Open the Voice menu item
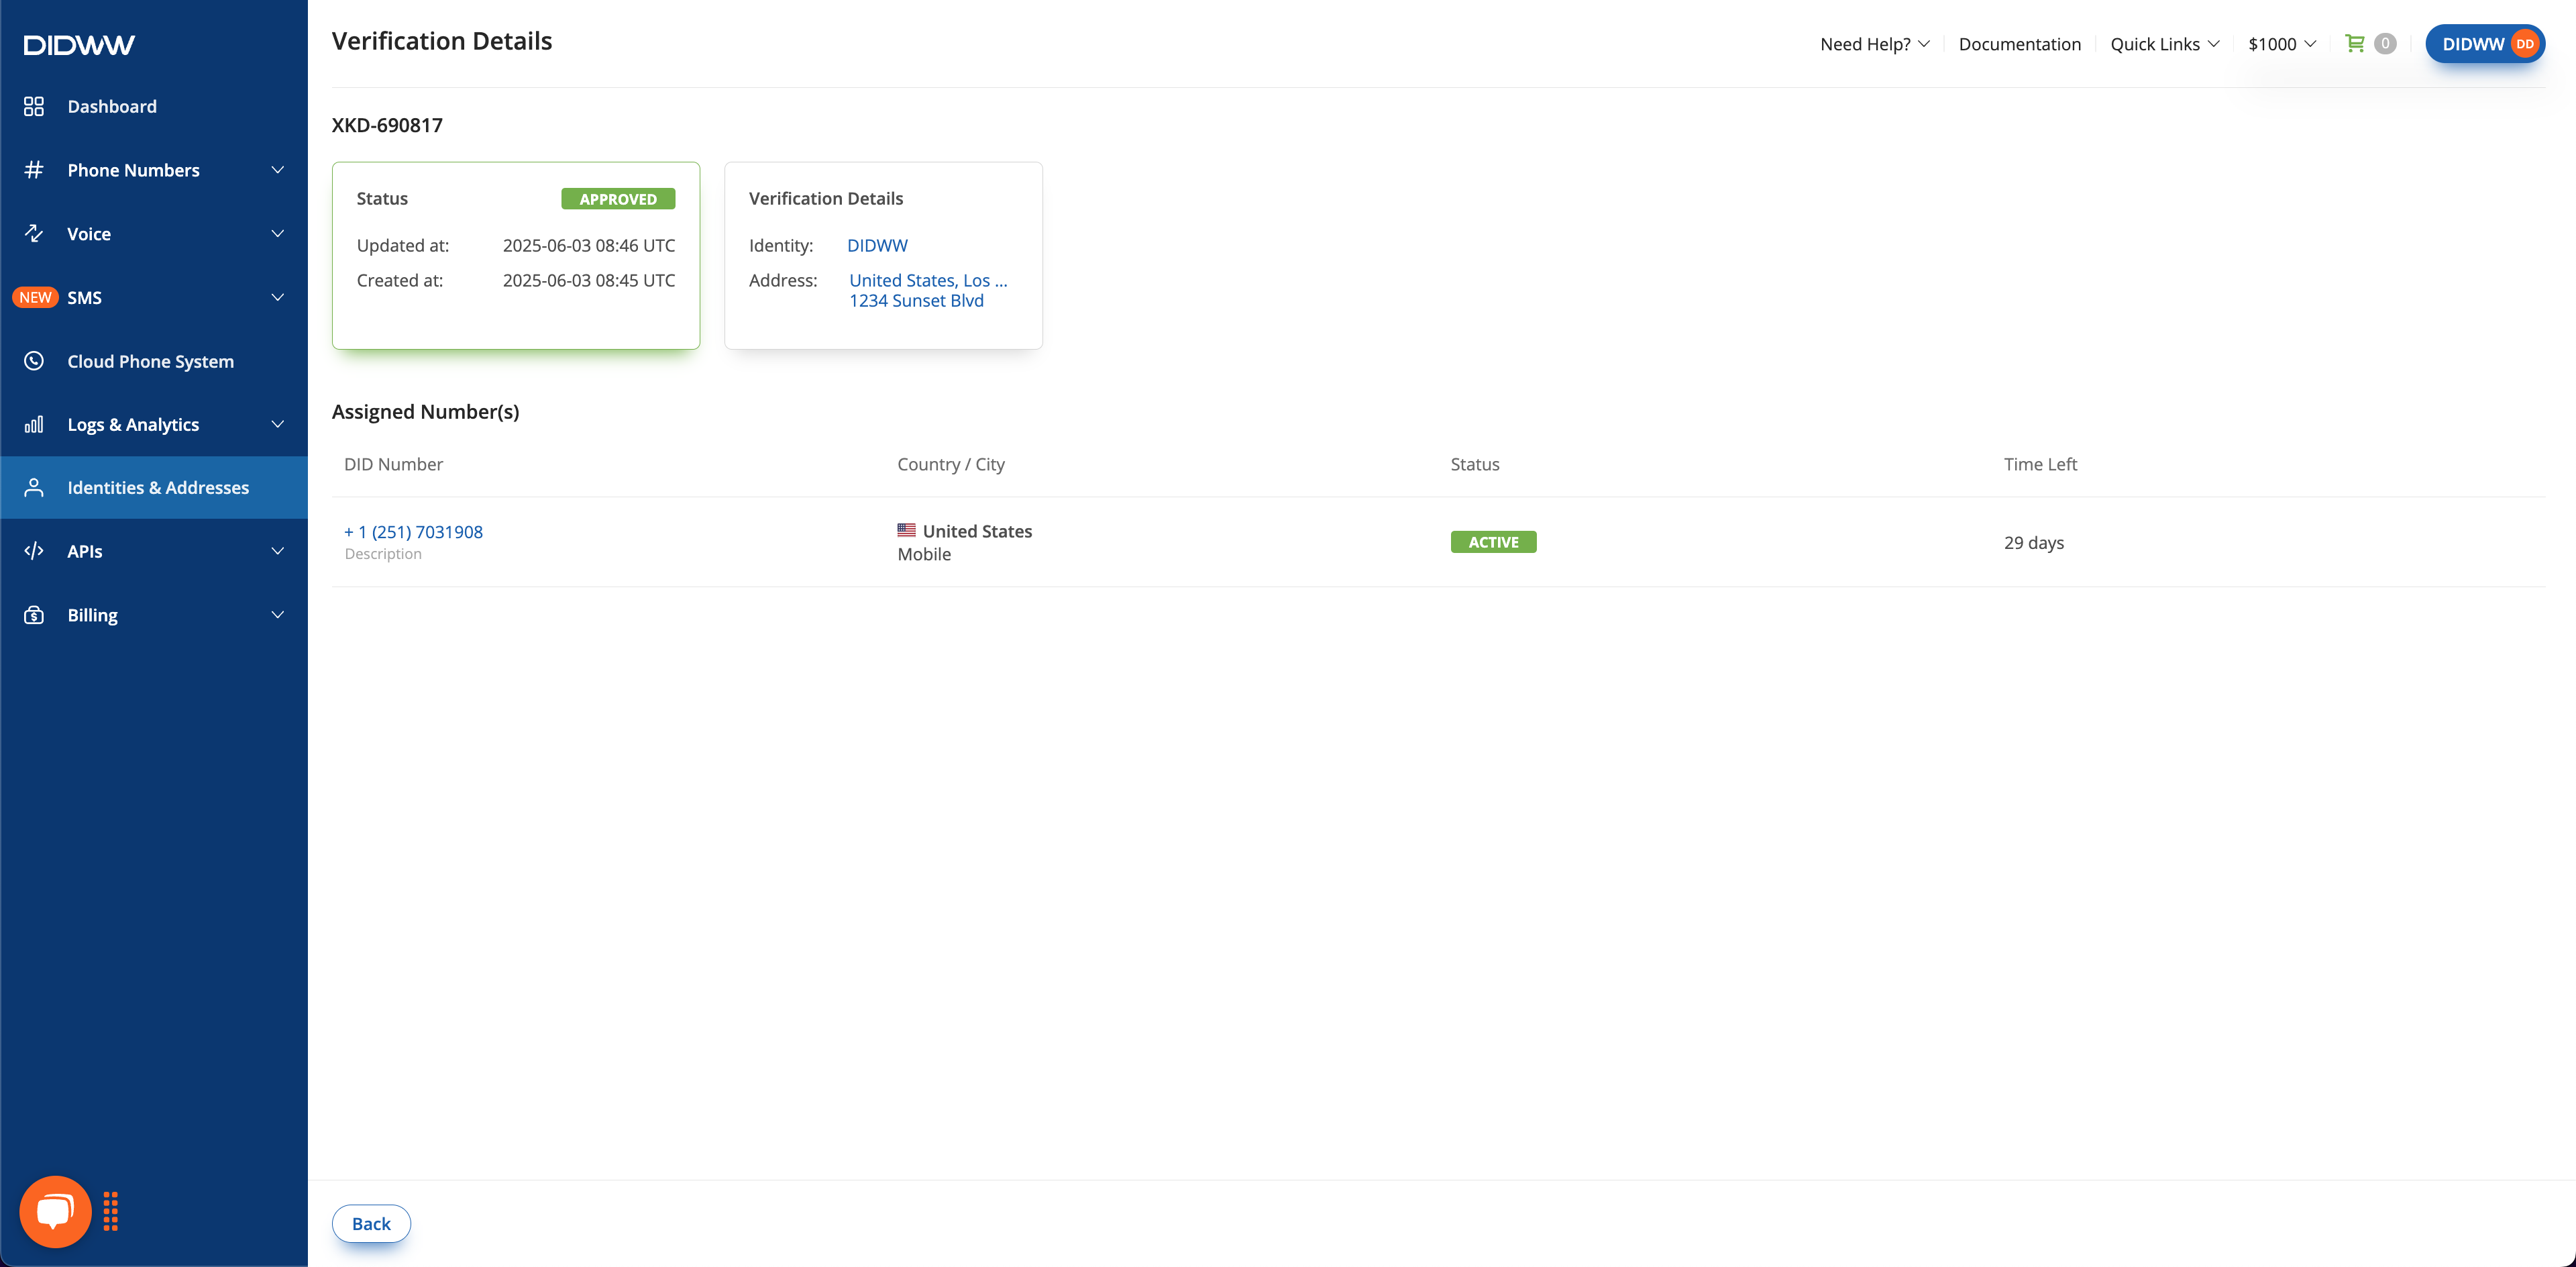The height and width of the screenshot is (1267, 2576). coord(154,233)
